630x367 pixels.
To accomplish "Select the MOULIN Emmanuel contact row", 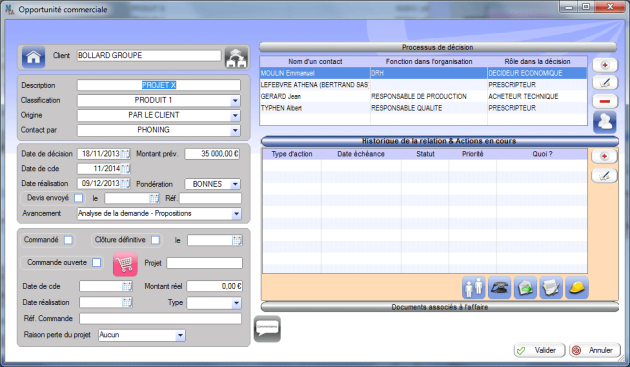I will click(423, 73).
